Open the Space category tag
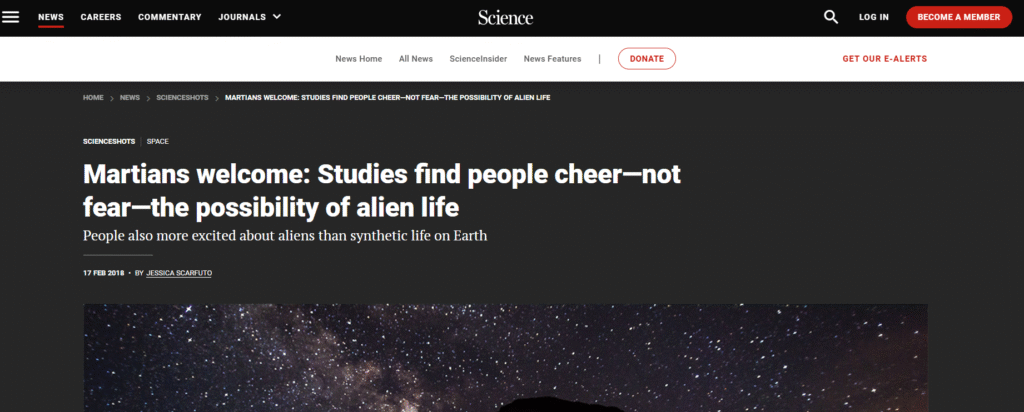 (158, 141)
